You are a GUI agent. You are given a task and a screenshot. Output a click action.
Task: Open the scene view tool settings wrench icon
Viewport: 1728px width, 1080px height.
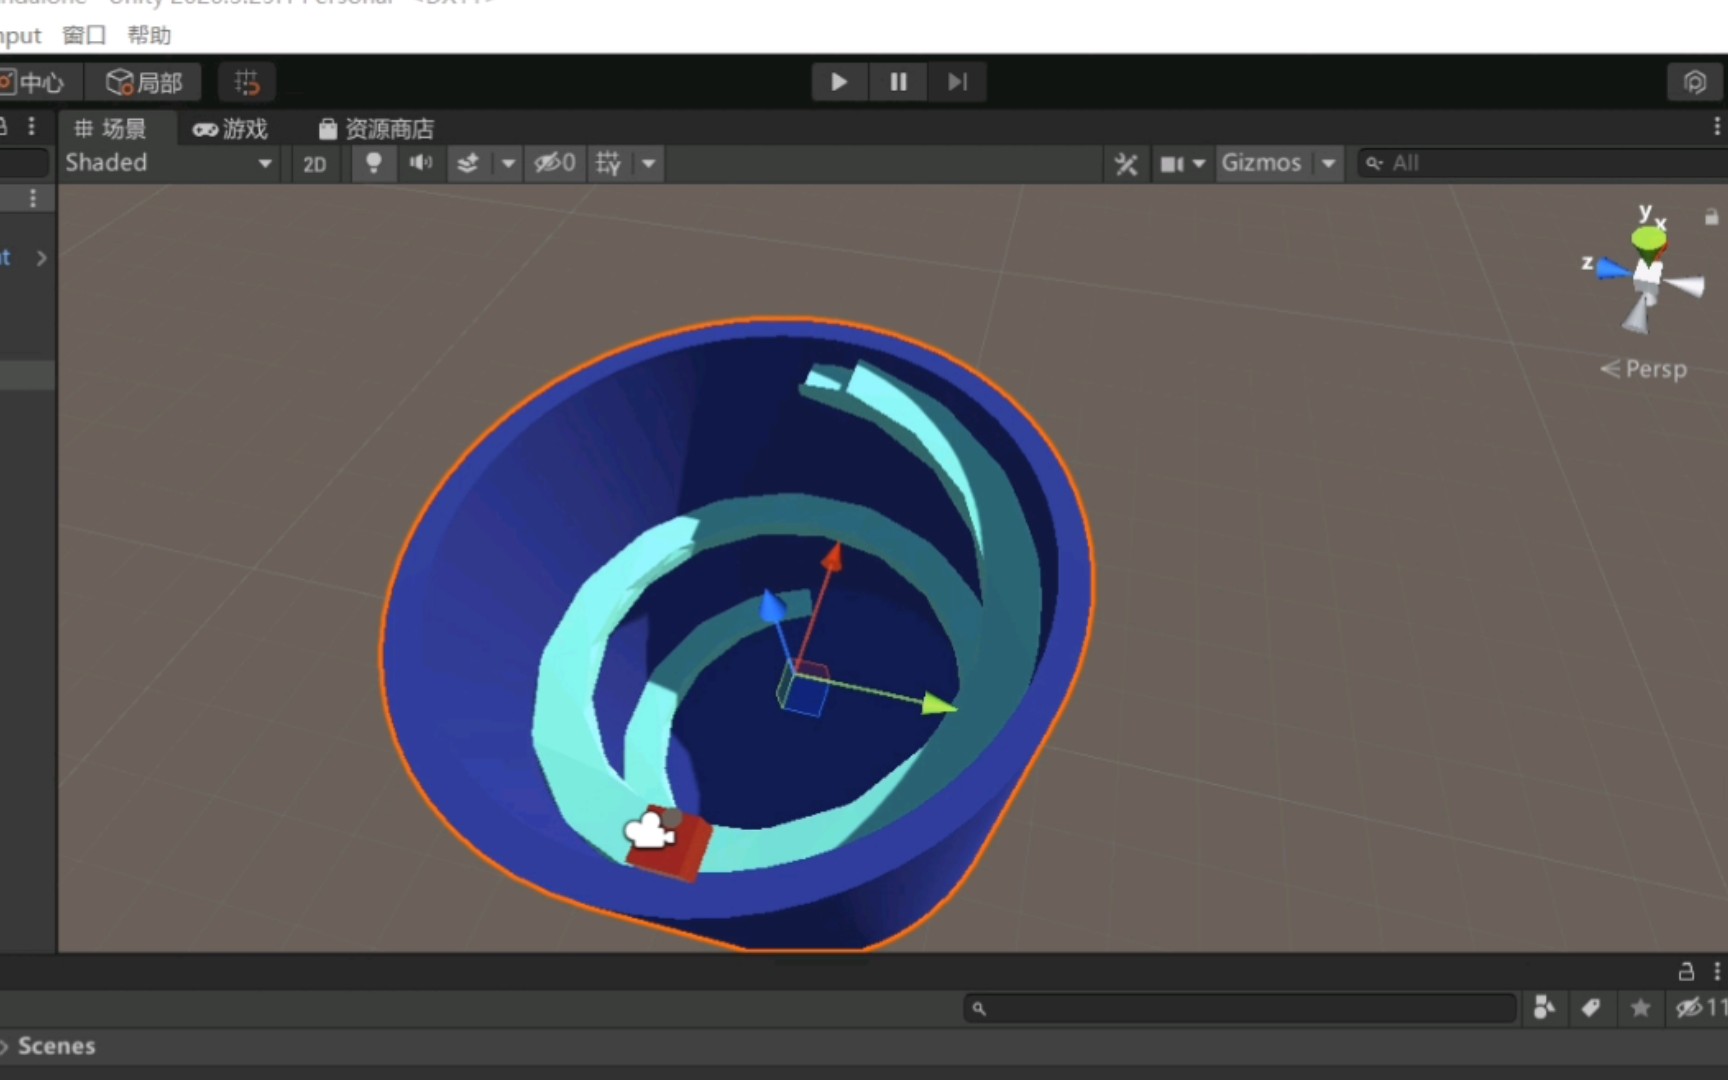[x=1125, y=163]
